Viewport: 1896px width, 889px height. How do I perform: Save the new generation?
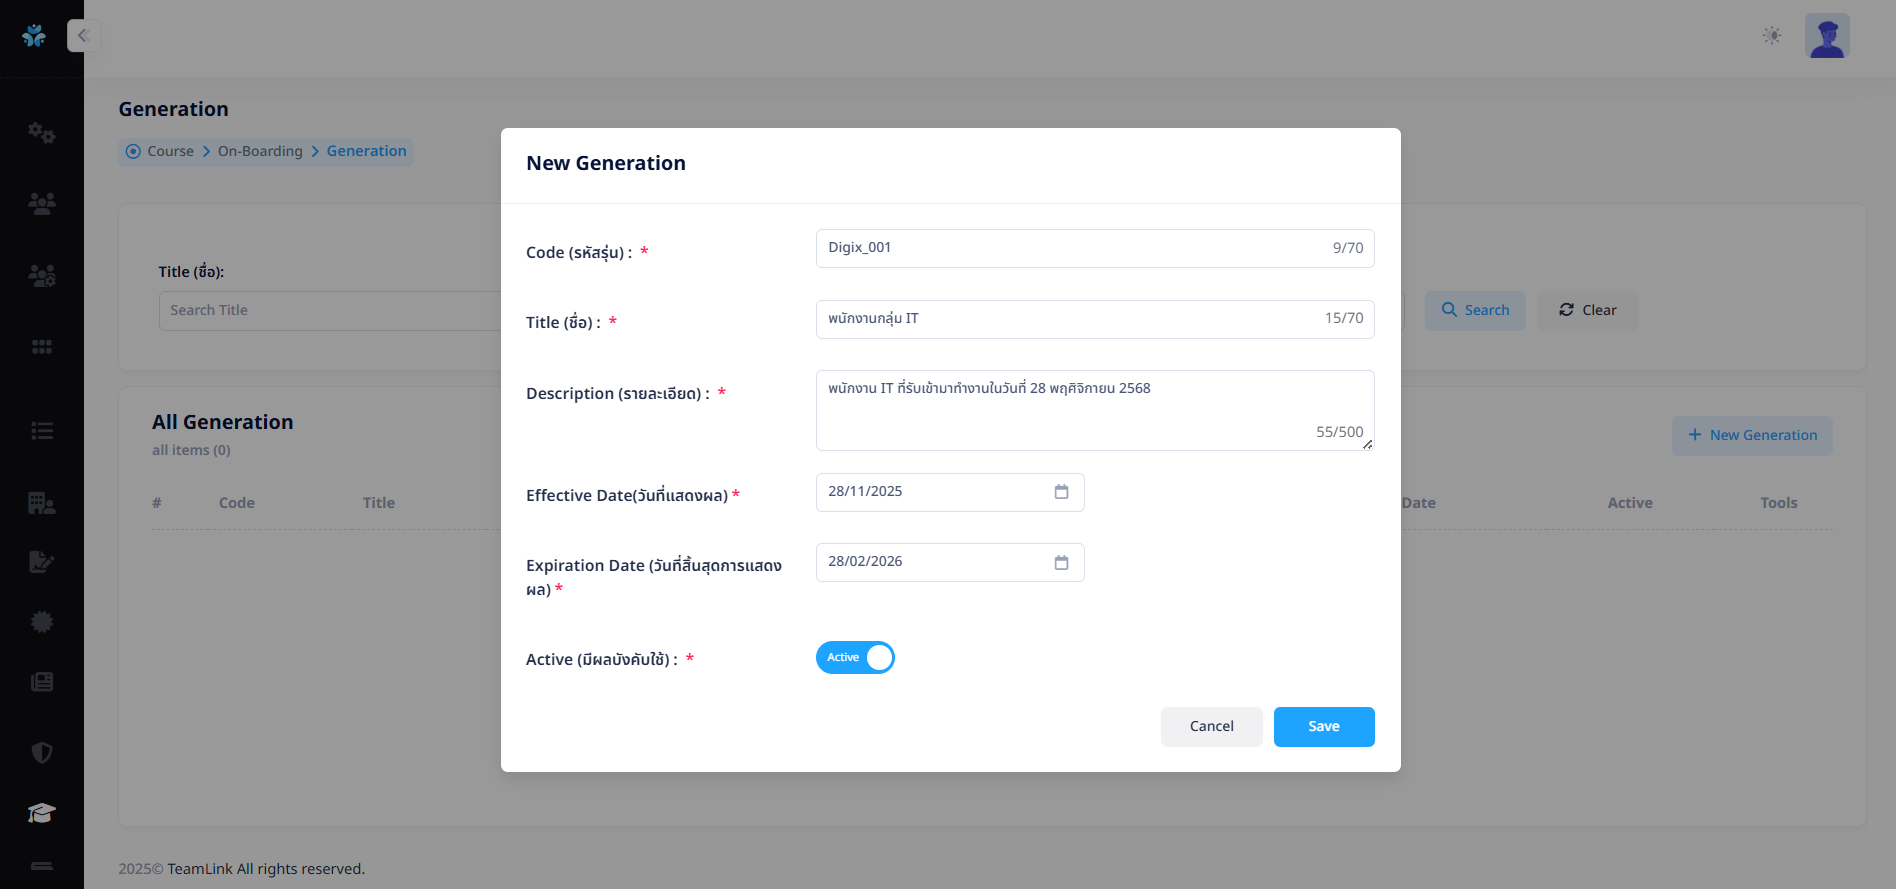(x=1323, y=727)
